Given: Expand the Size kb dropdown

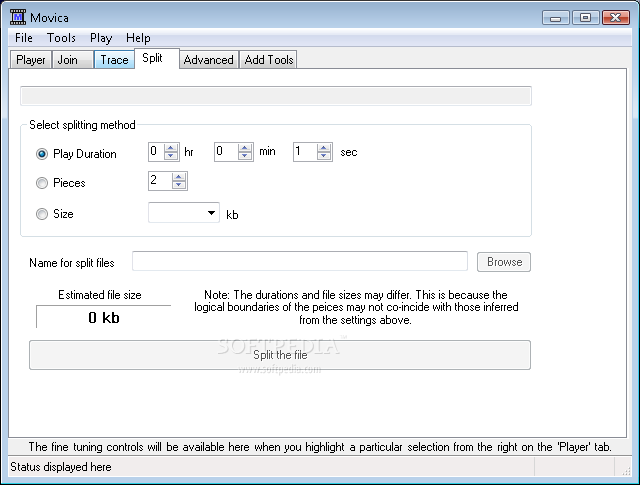Looking at the screenshot, I should tap(211, 213).
